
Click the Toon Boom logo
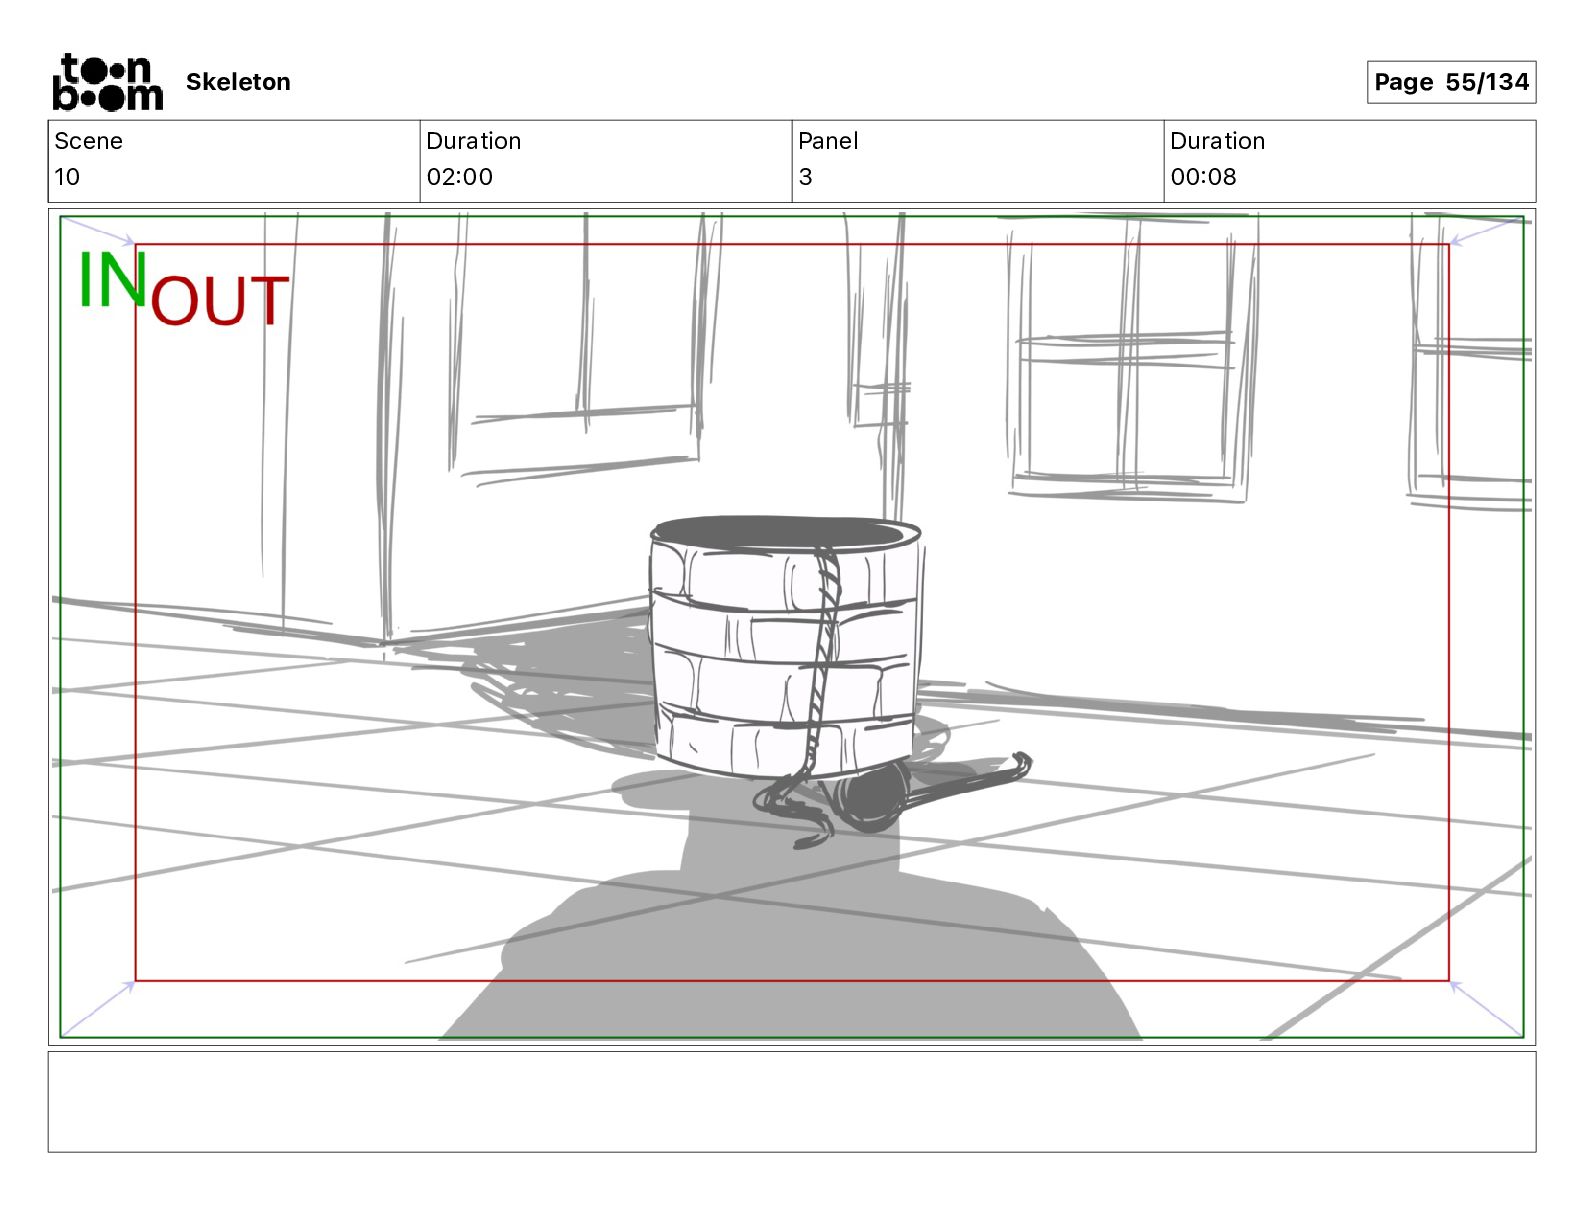click(x=107, y=82)
